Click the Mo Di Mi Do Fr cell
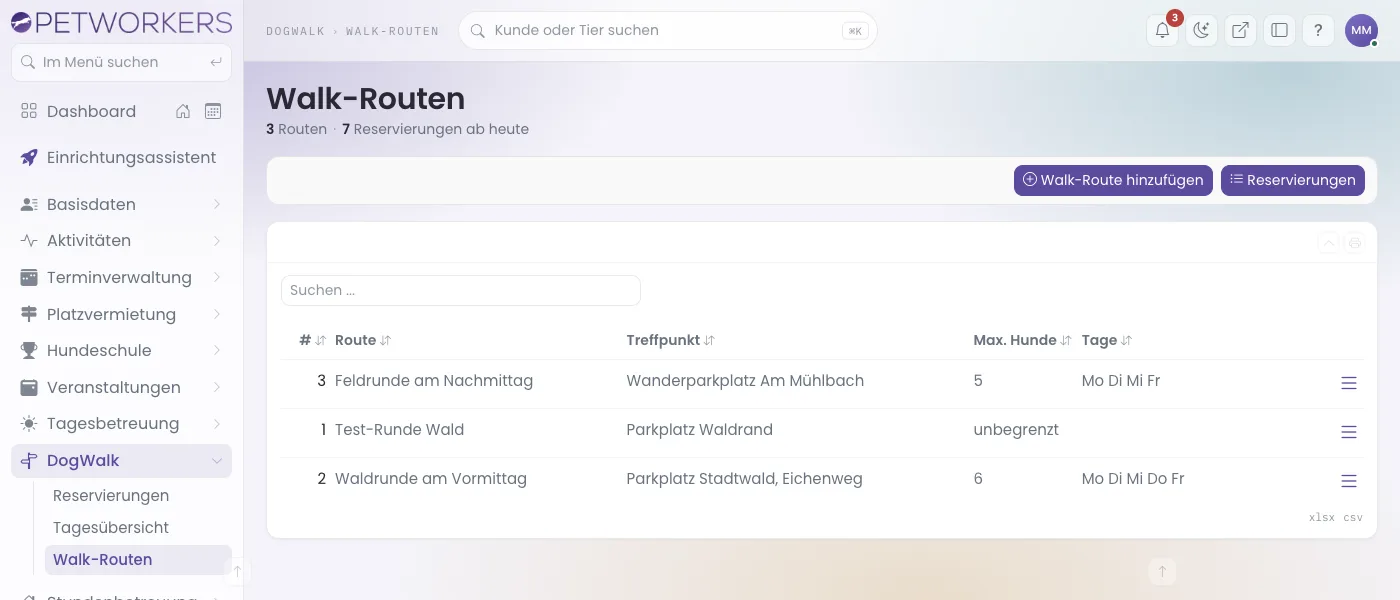Viewport: 1400px width, 600px height. pyautogui.click(x=1133, y=479)
